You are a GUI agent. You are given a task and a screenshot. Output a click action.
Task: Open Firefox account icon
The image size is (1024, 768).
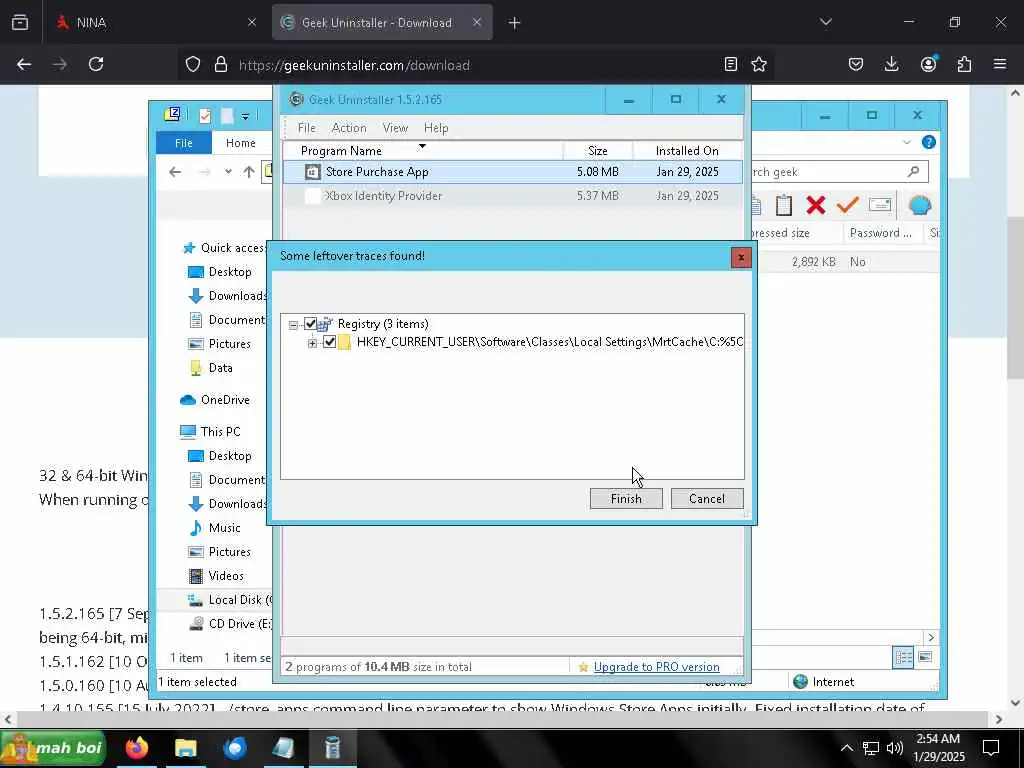(928, 64)
